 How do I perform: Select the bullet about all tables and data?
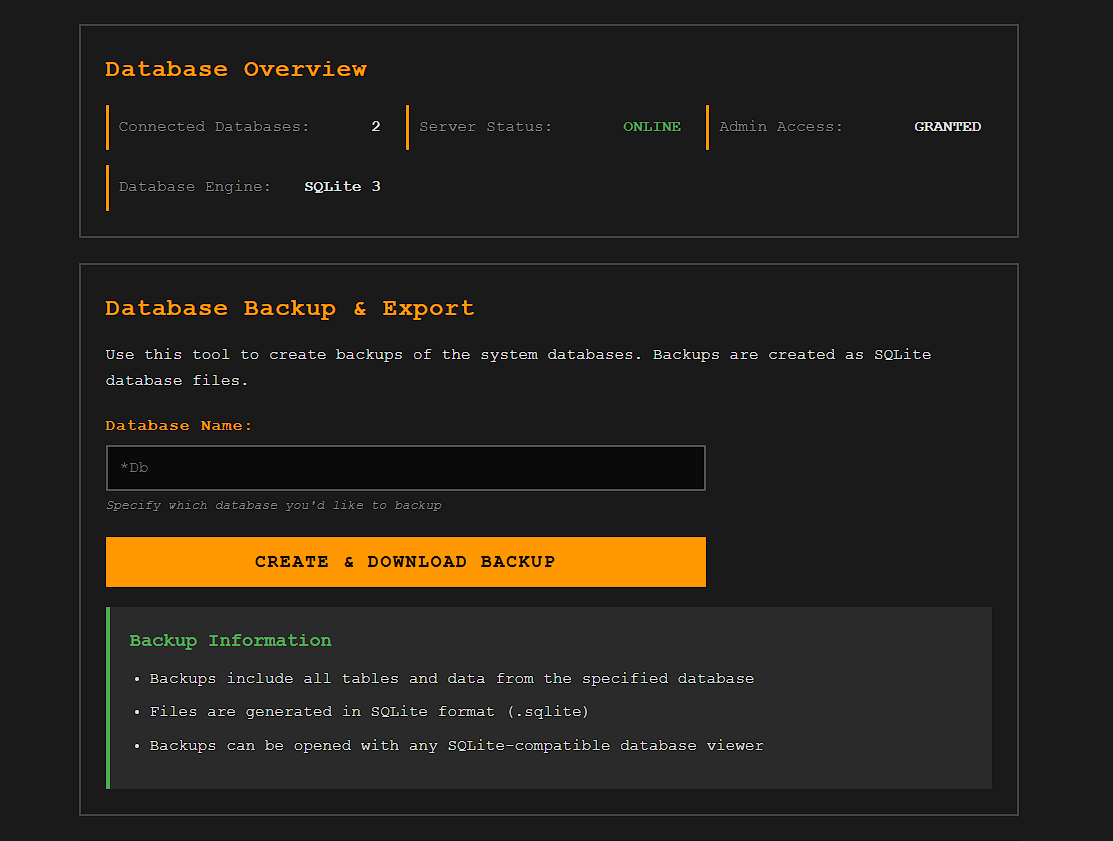pos(452,678)
